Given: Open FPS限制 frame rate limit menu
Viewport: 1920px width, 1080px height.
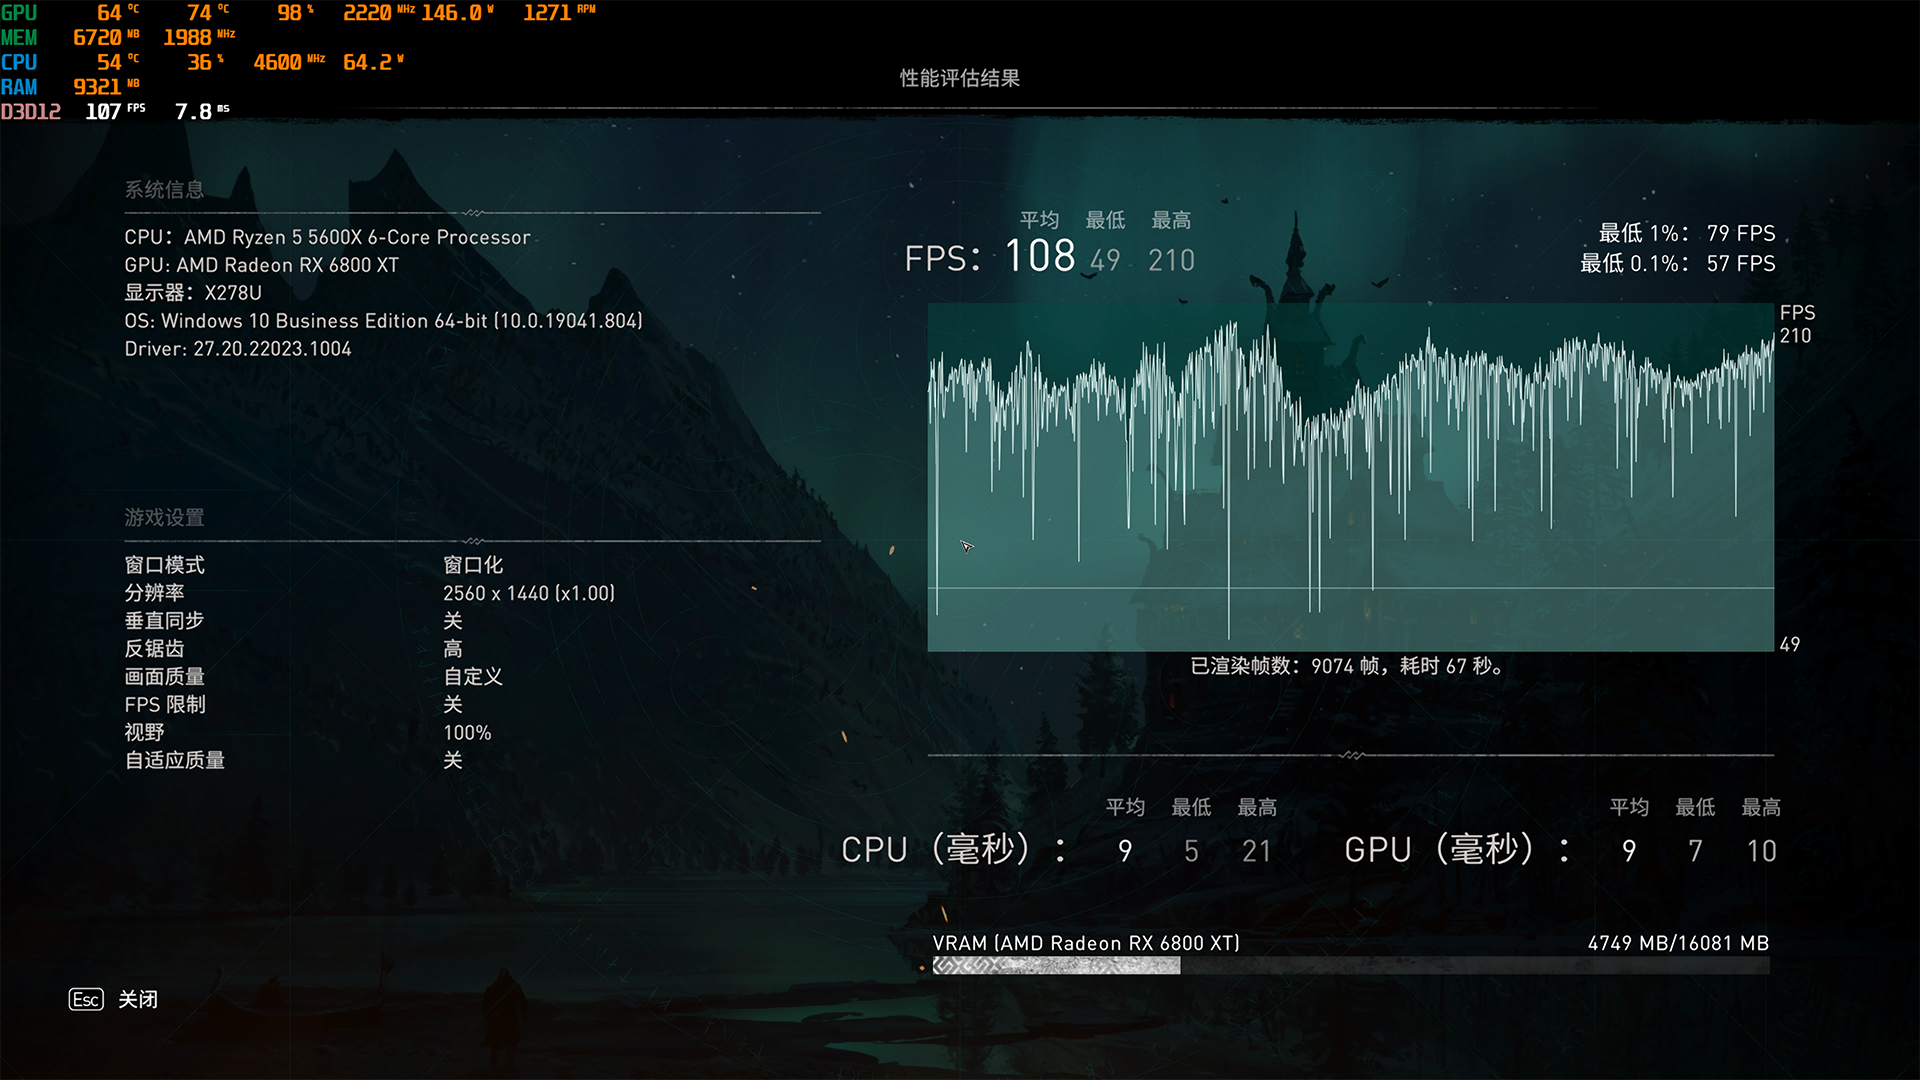Looking at the screenshot, I should pyautogui.click(x=448, y=704).
